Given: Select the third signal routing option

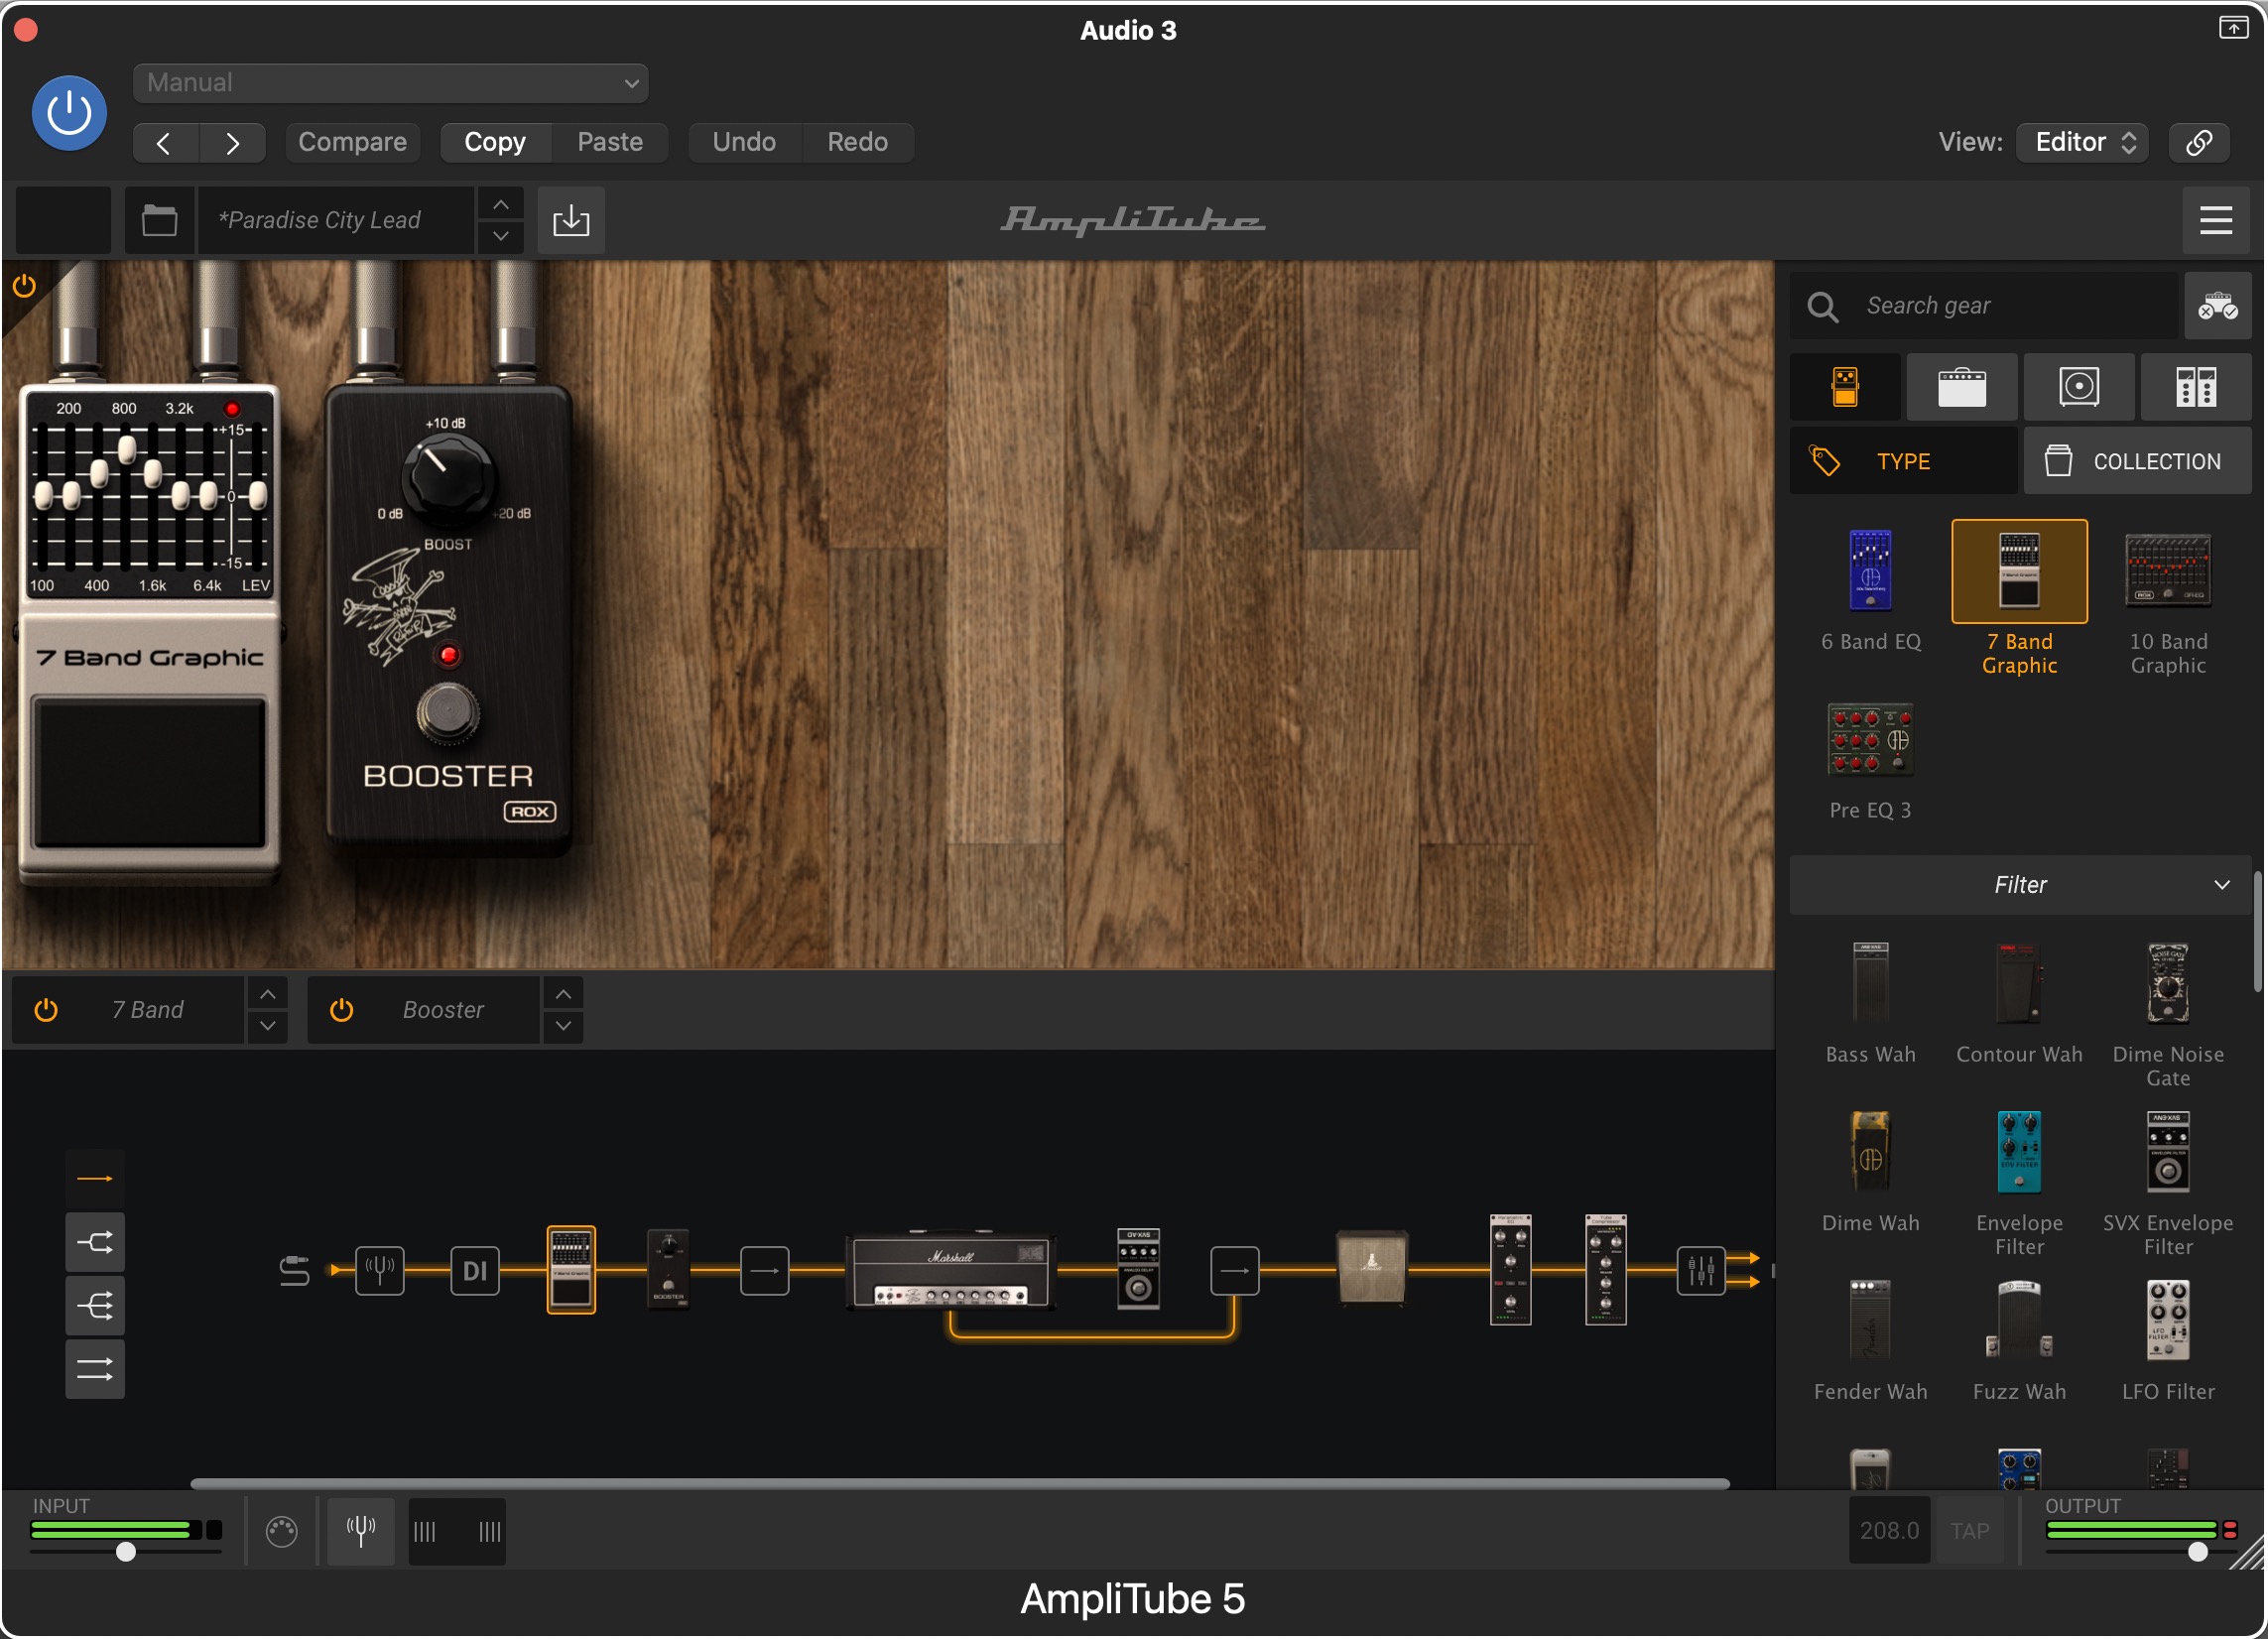Looking at the screenshot, I should coord(95,1306).
